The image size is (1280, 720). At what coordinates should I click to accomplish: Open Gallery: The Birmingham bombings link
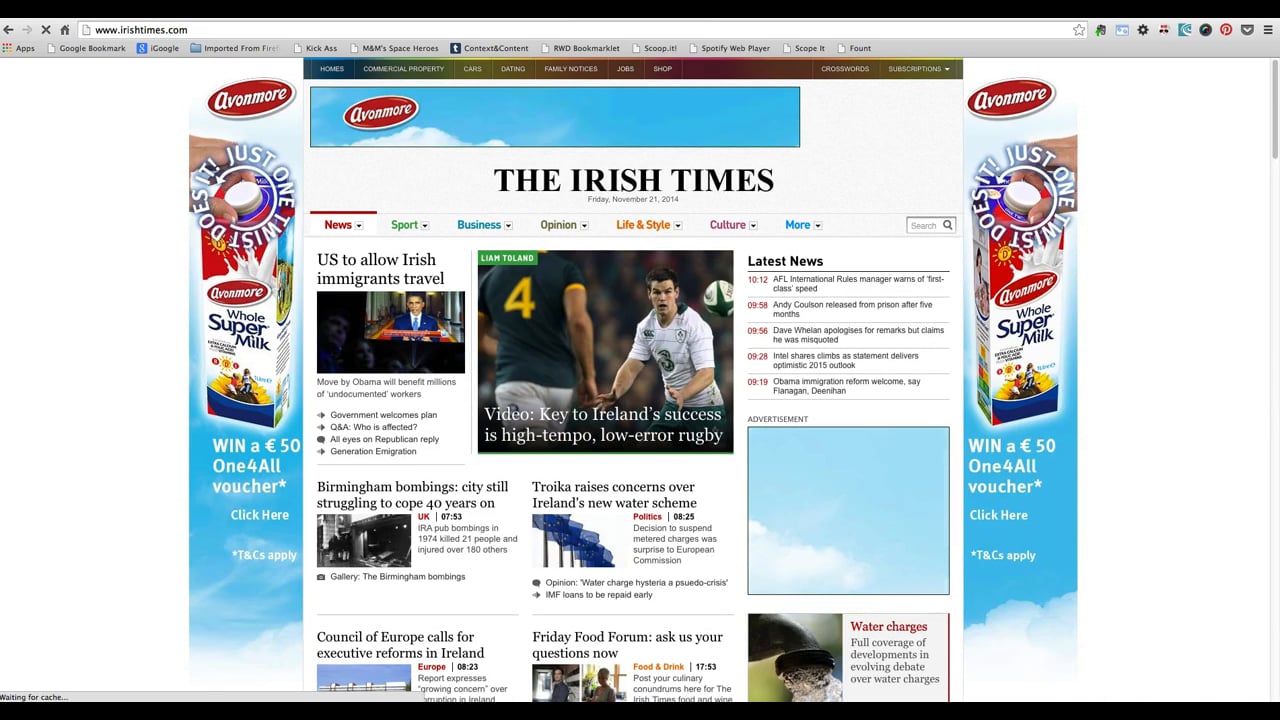398,577
